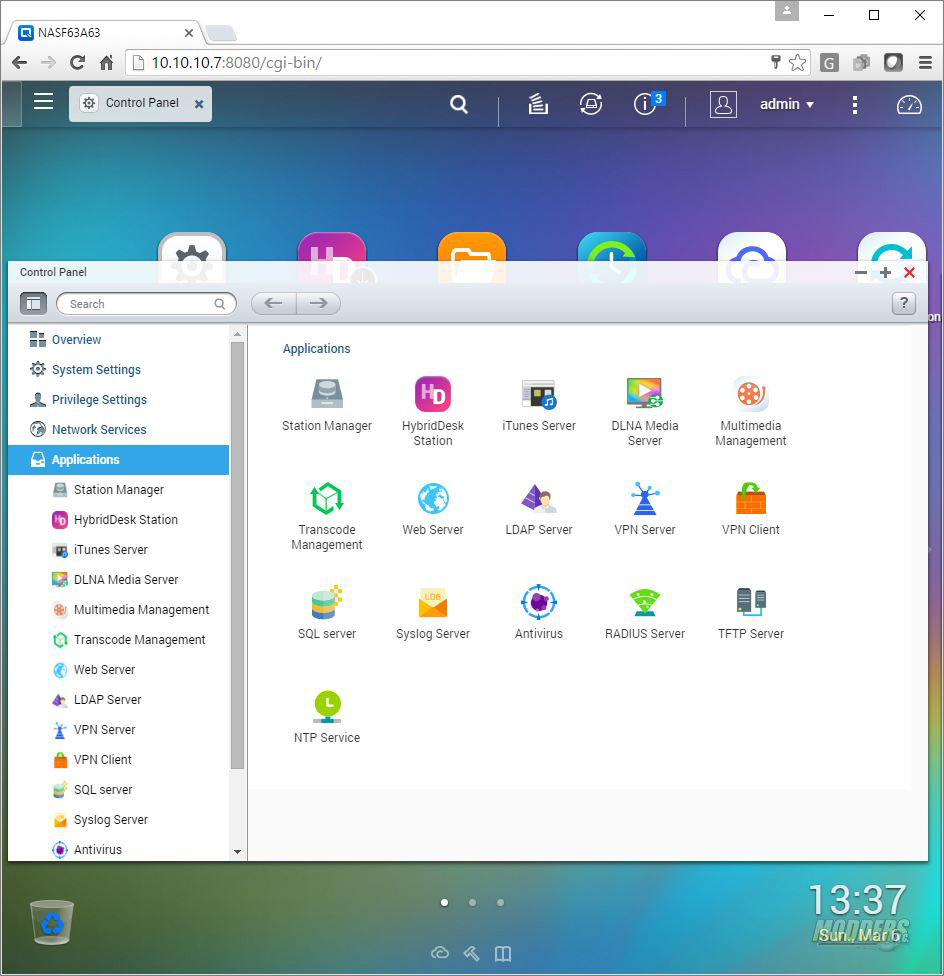Select Transcode Management in sidebar tree

118,639
